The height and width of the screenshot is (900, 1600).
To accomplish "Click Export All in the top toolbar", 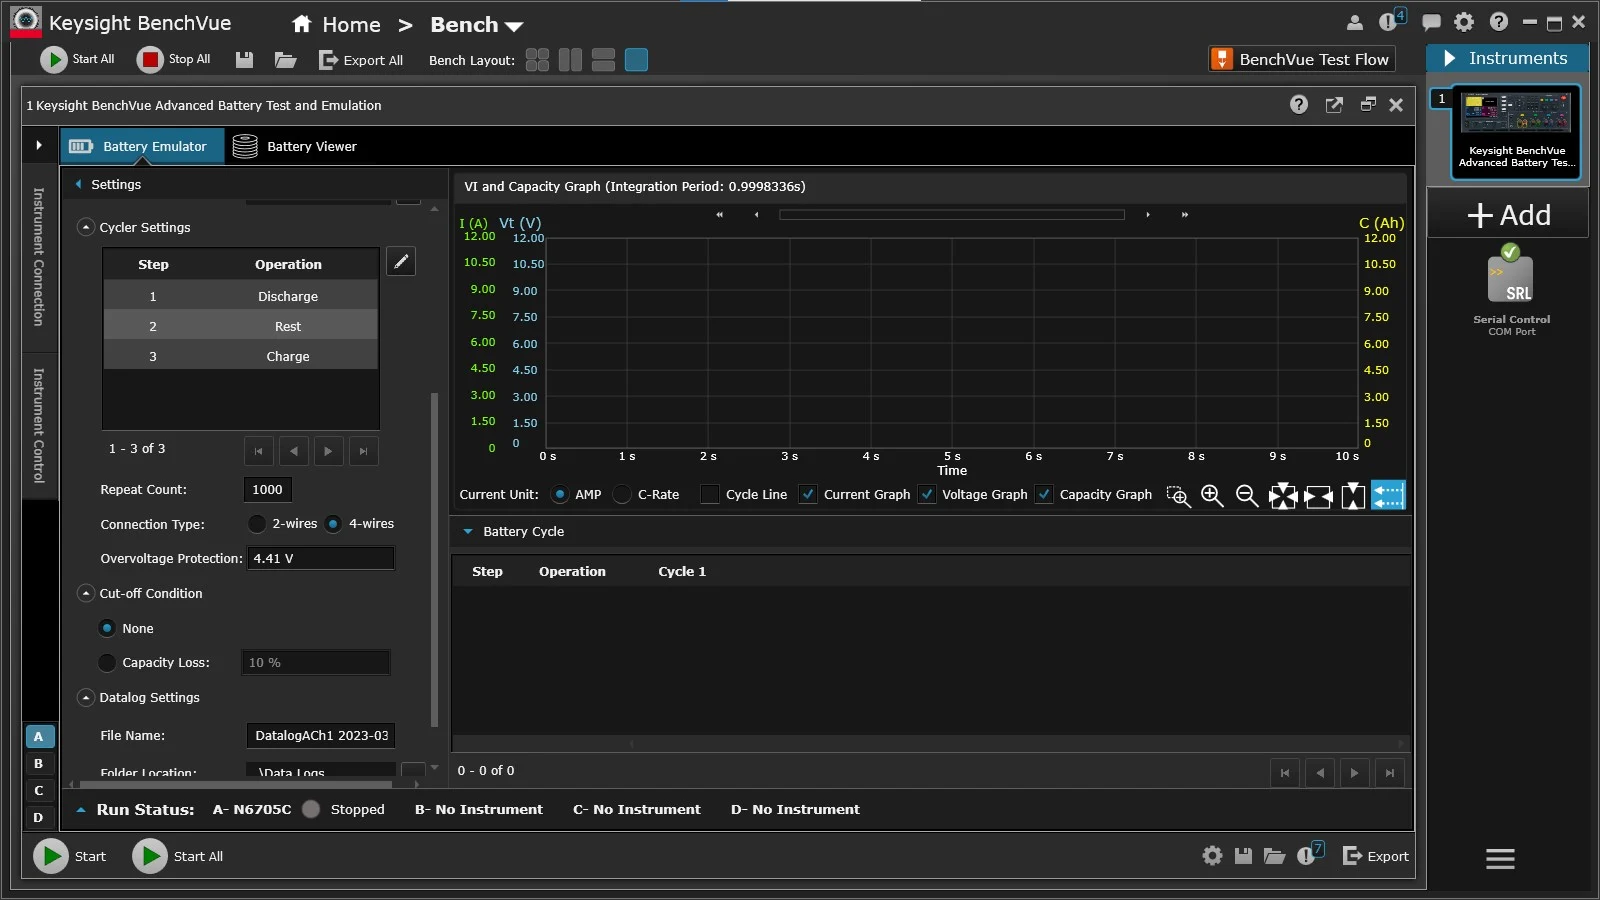I will pyautogui.click(x=361, y=60).
